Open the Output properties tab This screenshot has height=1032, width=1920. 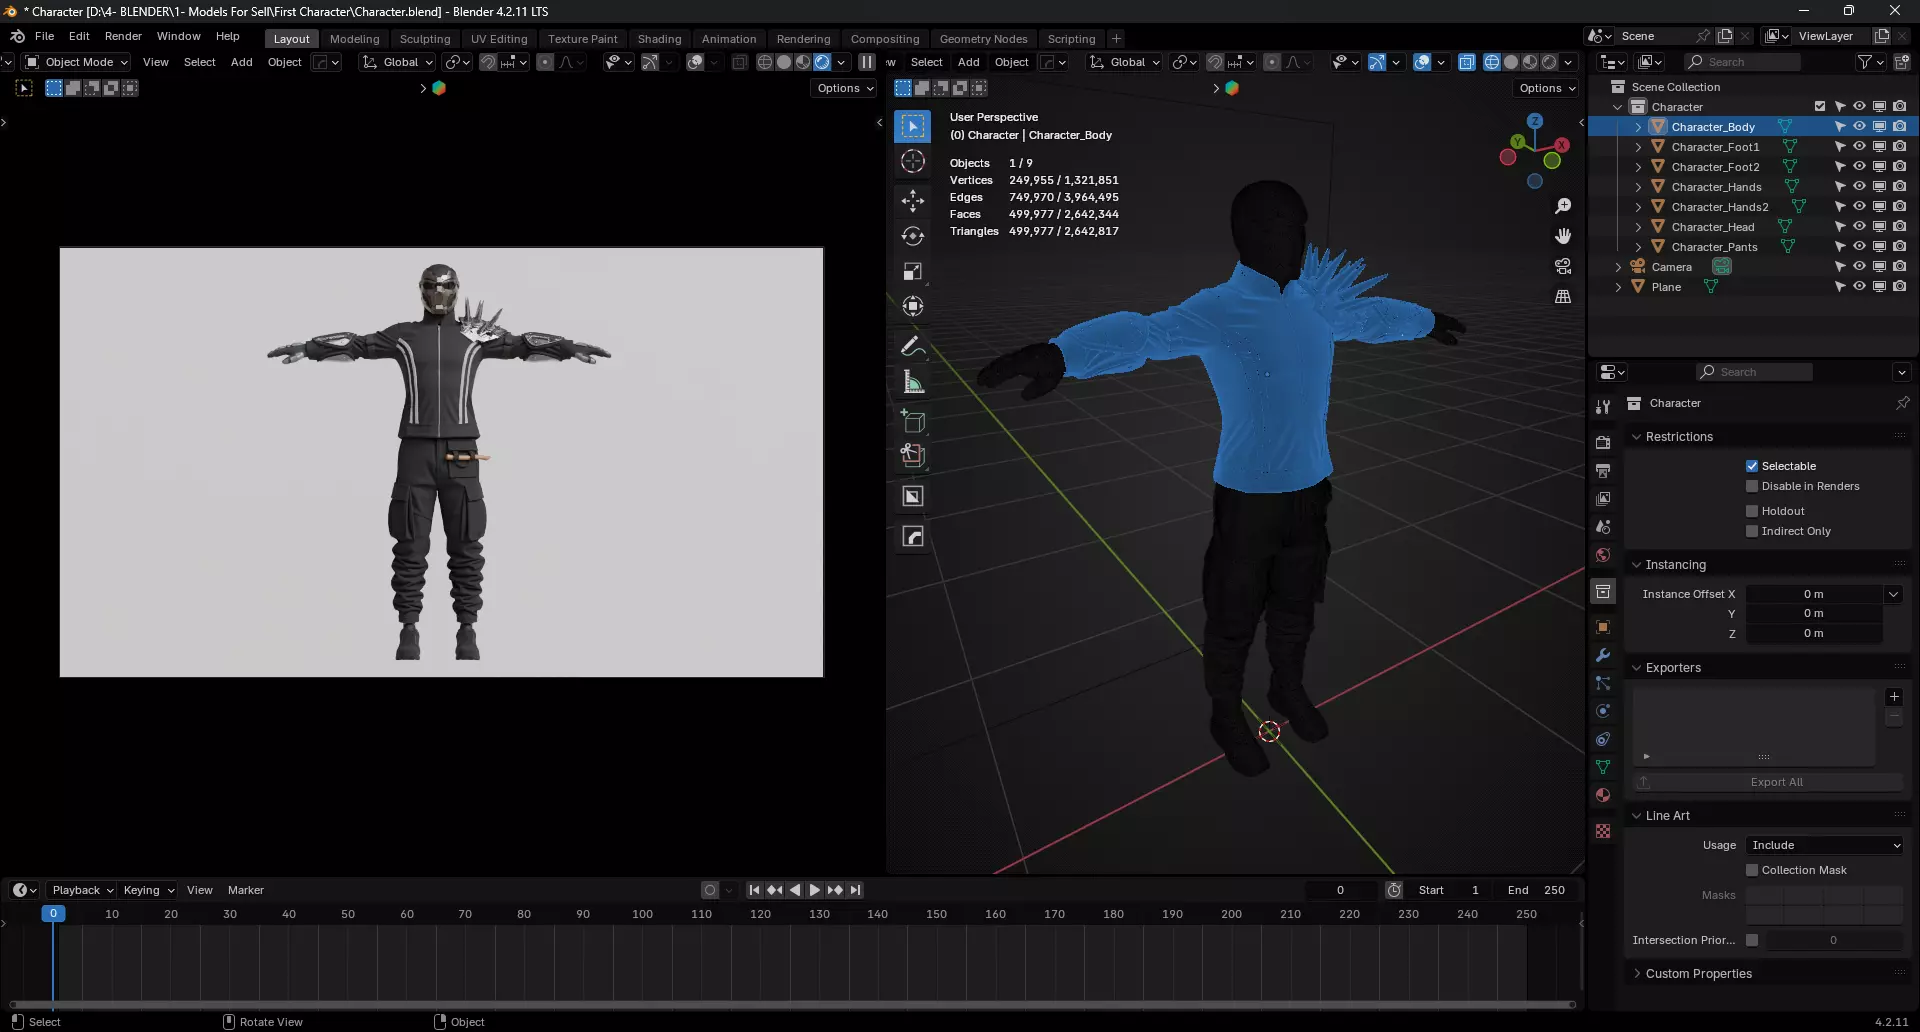pos(1603,470)
